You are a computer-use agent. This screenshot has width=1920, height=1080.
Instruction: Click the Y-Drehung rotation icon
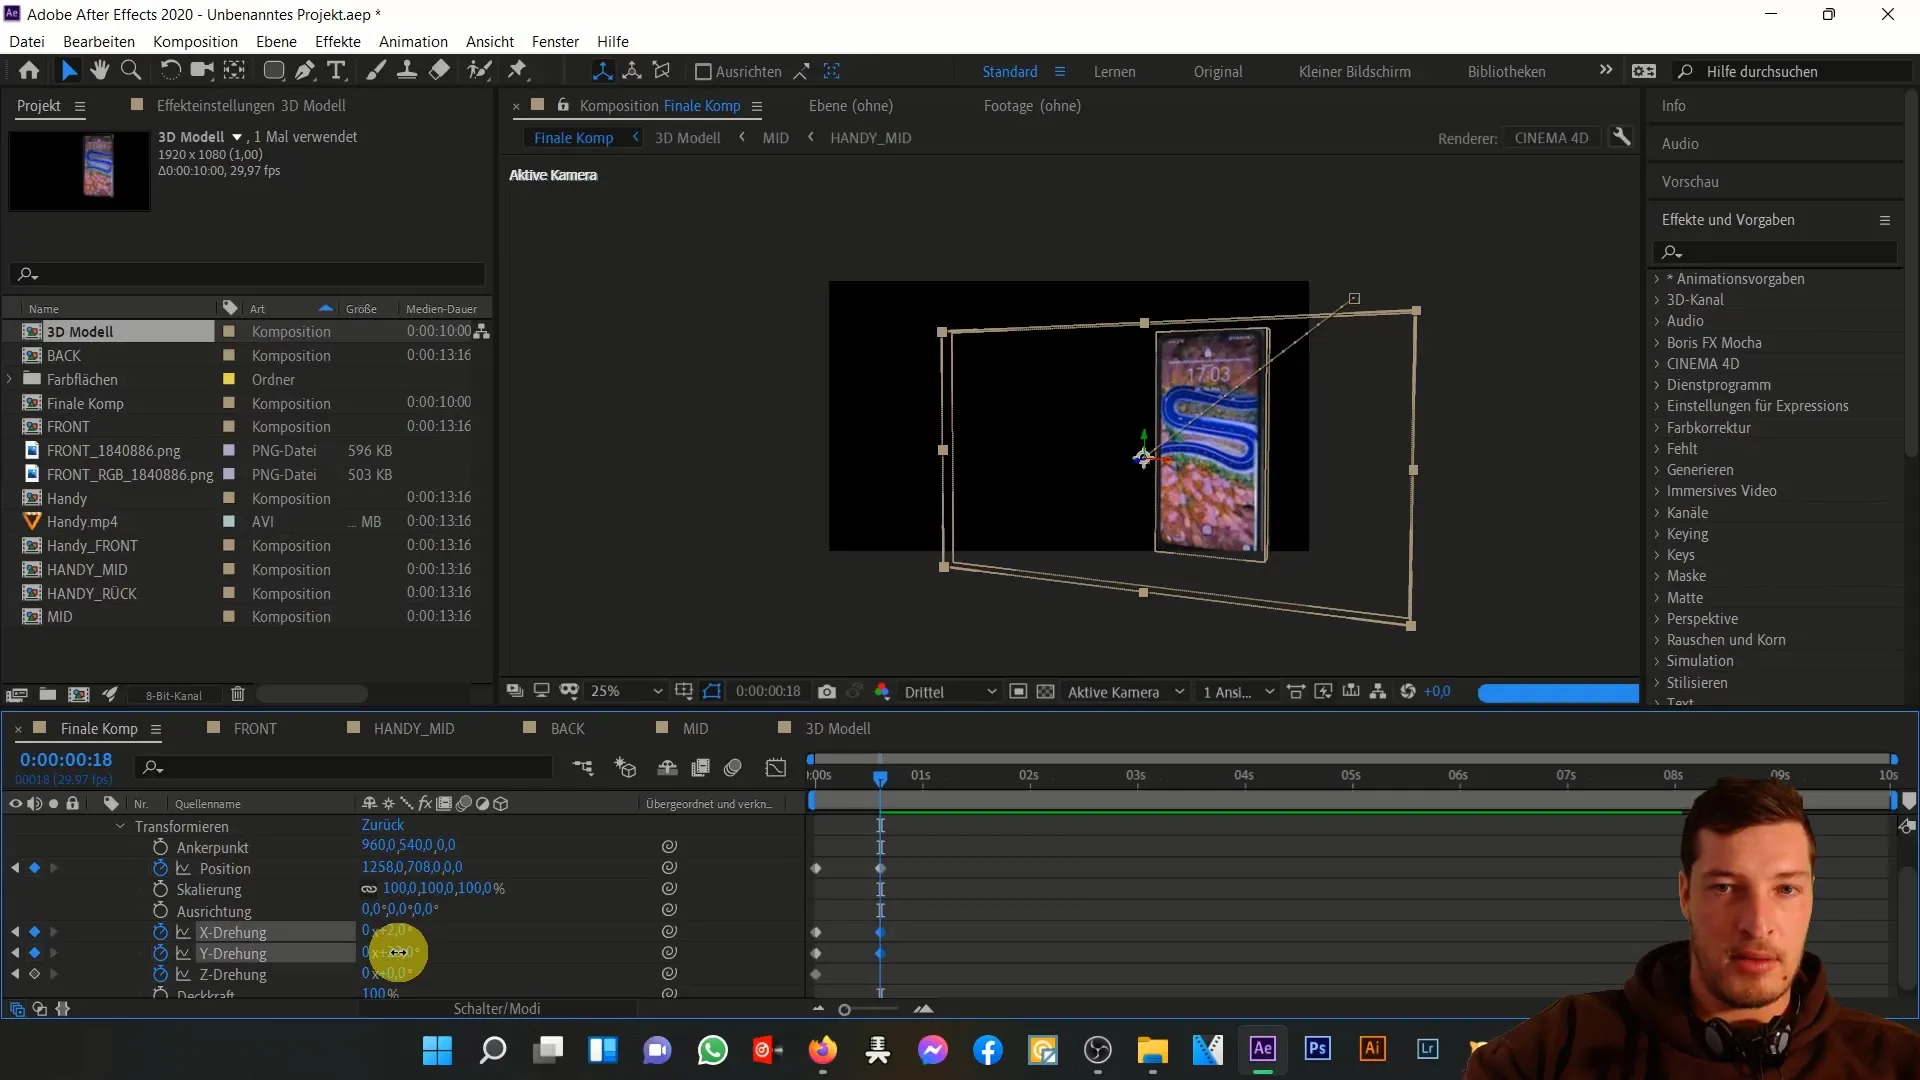point(160,952)
